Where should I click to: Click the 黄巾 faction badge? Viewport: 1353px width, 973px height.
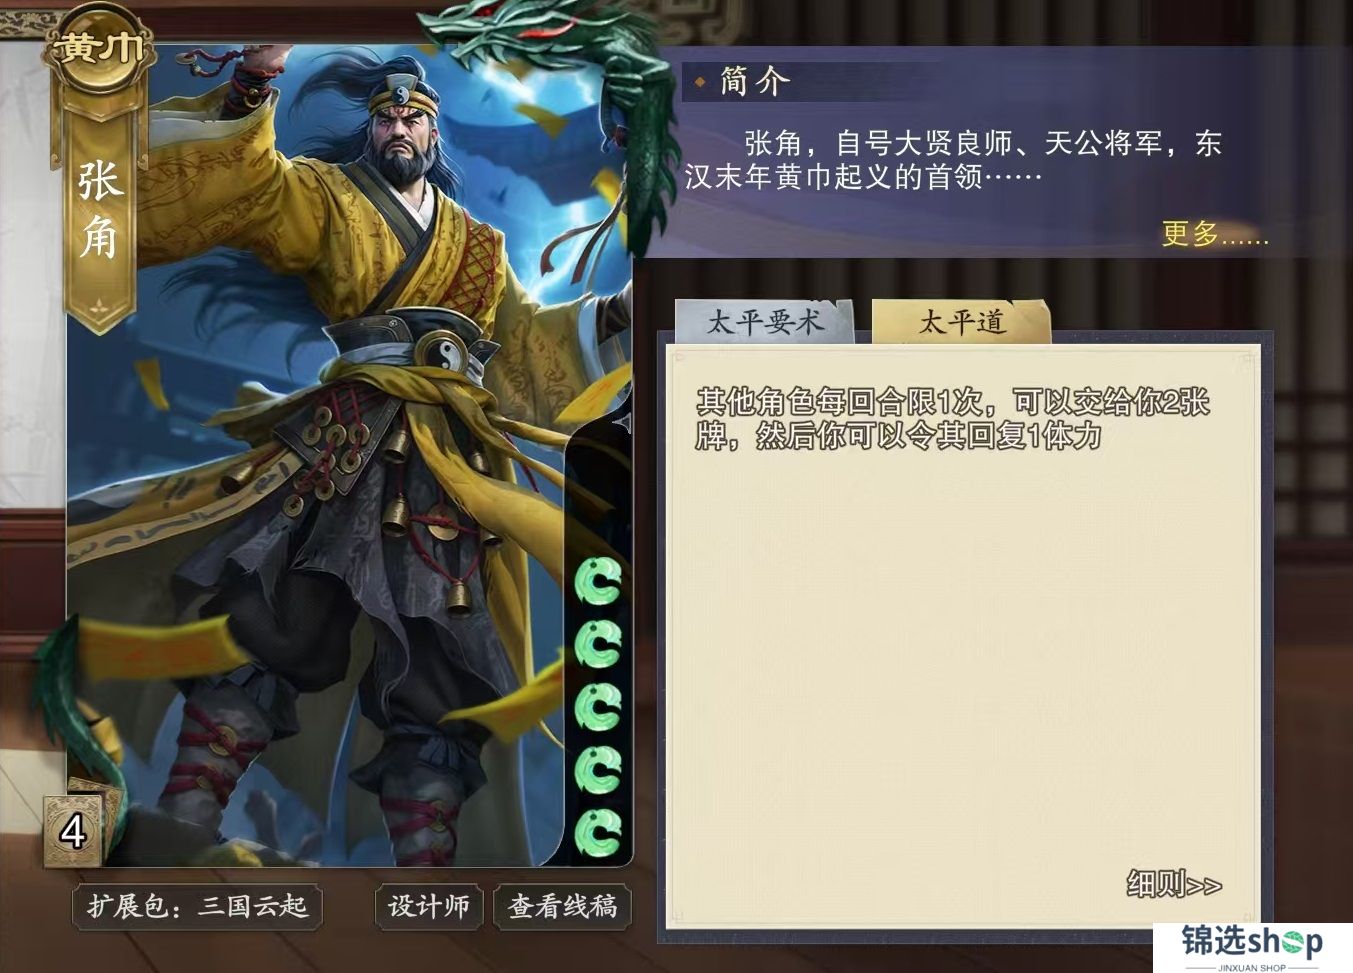point(100,48)
